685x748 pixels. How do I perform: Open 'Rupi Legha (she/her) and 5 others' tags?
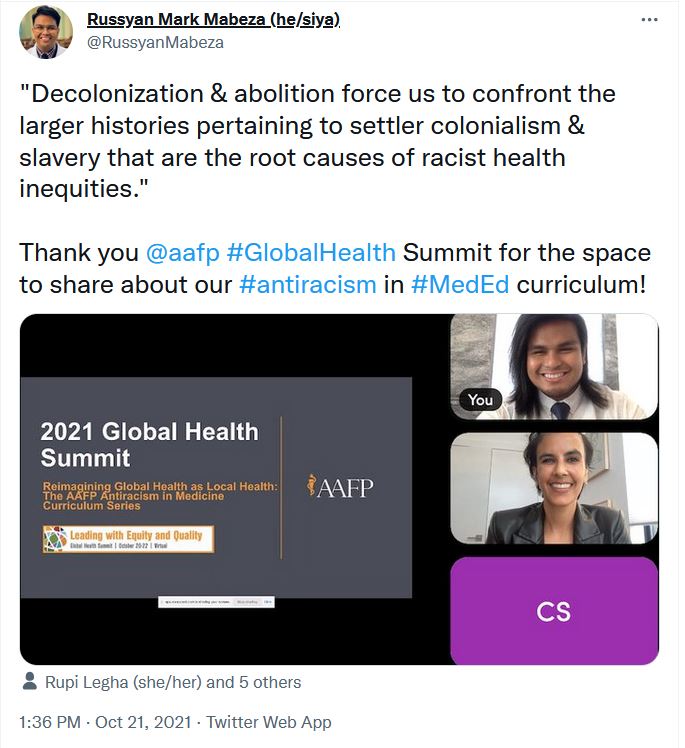pos(173,682)
